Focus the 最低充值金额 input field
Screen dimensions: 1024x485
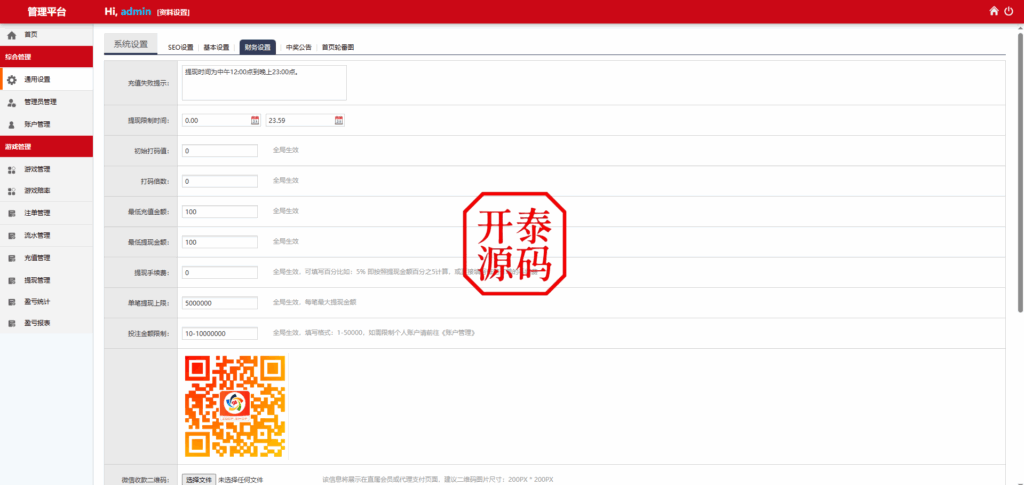pos(219,211)
